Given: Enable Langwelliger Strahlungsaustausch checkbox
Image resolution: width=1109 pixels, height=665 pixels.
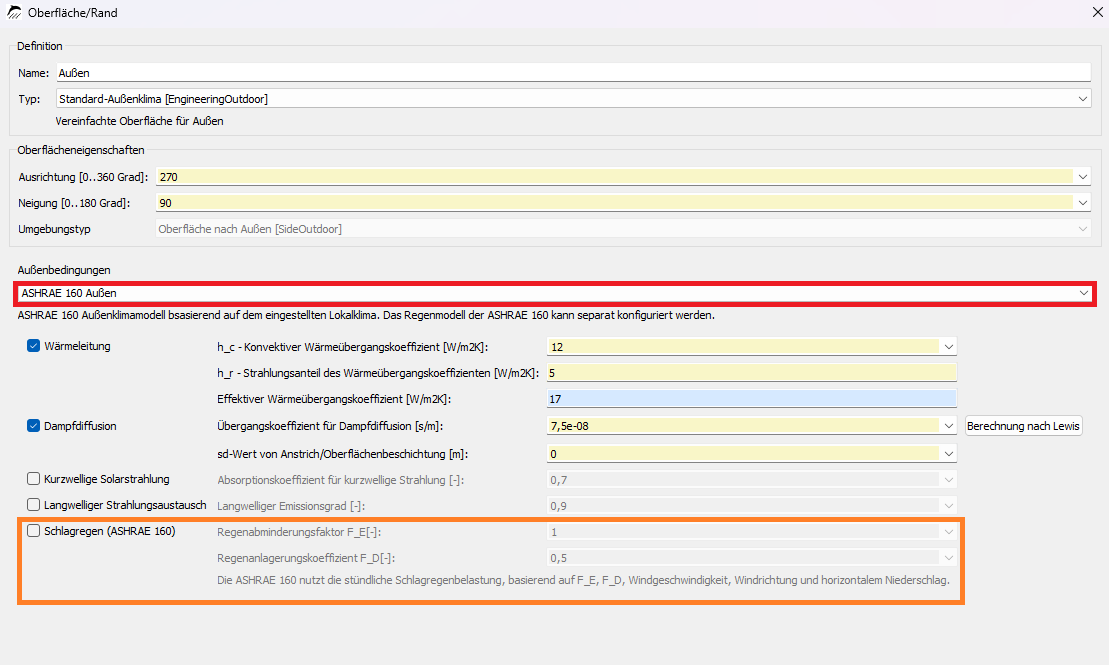Looking at the screenshot, I should pos(33,505).
